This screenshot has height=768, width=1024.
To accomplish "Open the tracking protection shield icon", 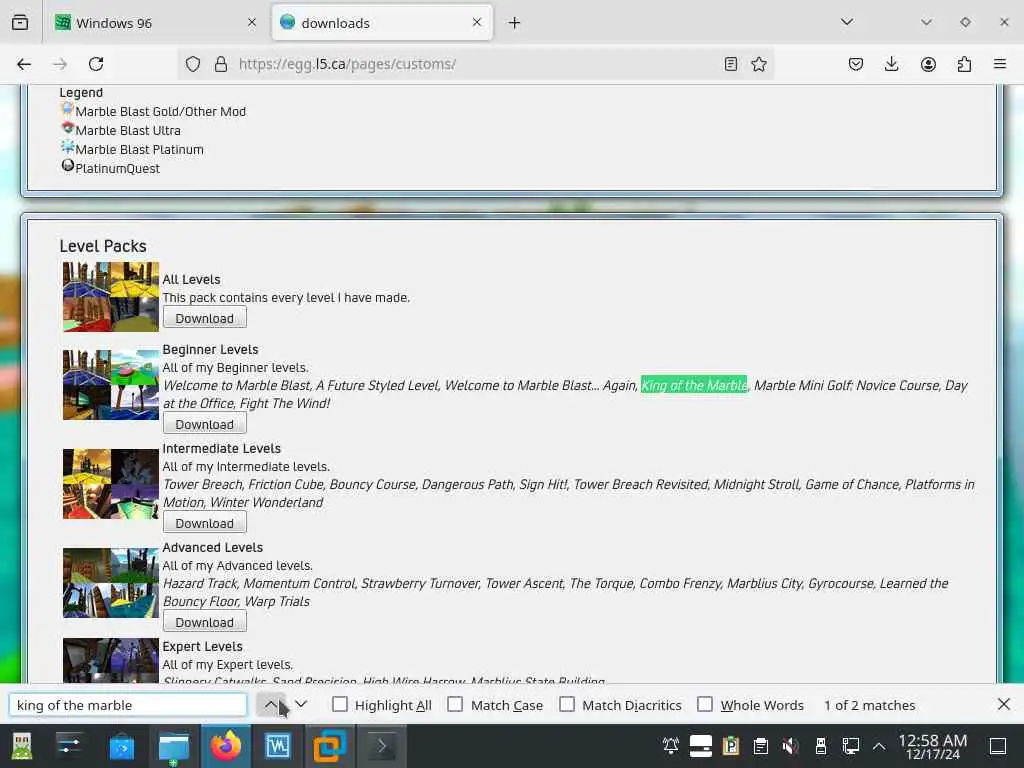I will point(193,64).
